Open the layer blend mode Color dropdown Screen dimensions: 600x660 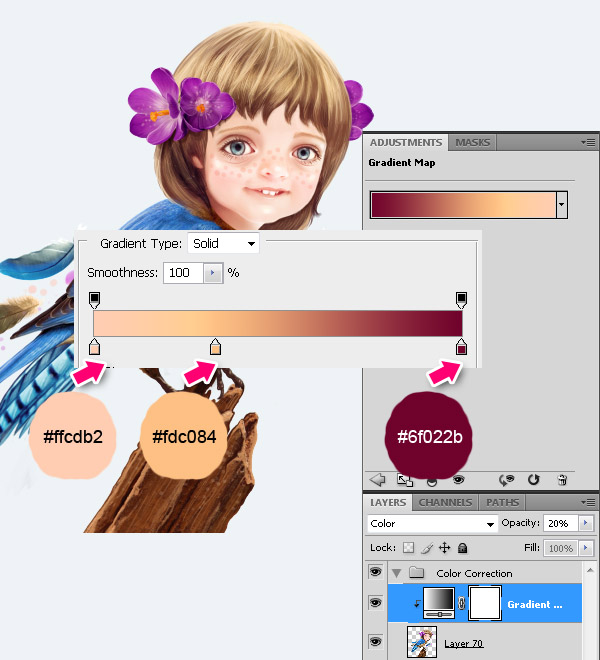[432, 523]
